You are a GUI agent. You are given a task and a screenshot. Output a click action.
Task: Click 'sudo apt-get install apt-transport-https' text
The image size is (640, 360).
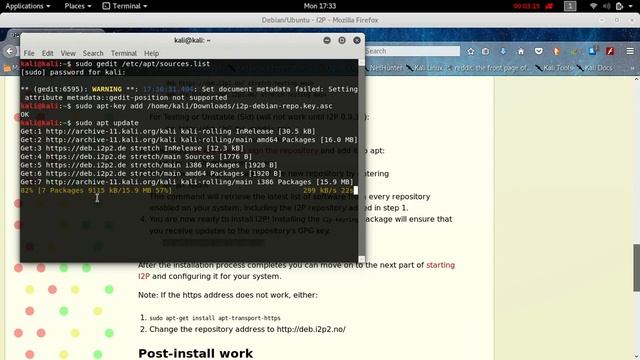pyautogui.click(x=215, y=318)
